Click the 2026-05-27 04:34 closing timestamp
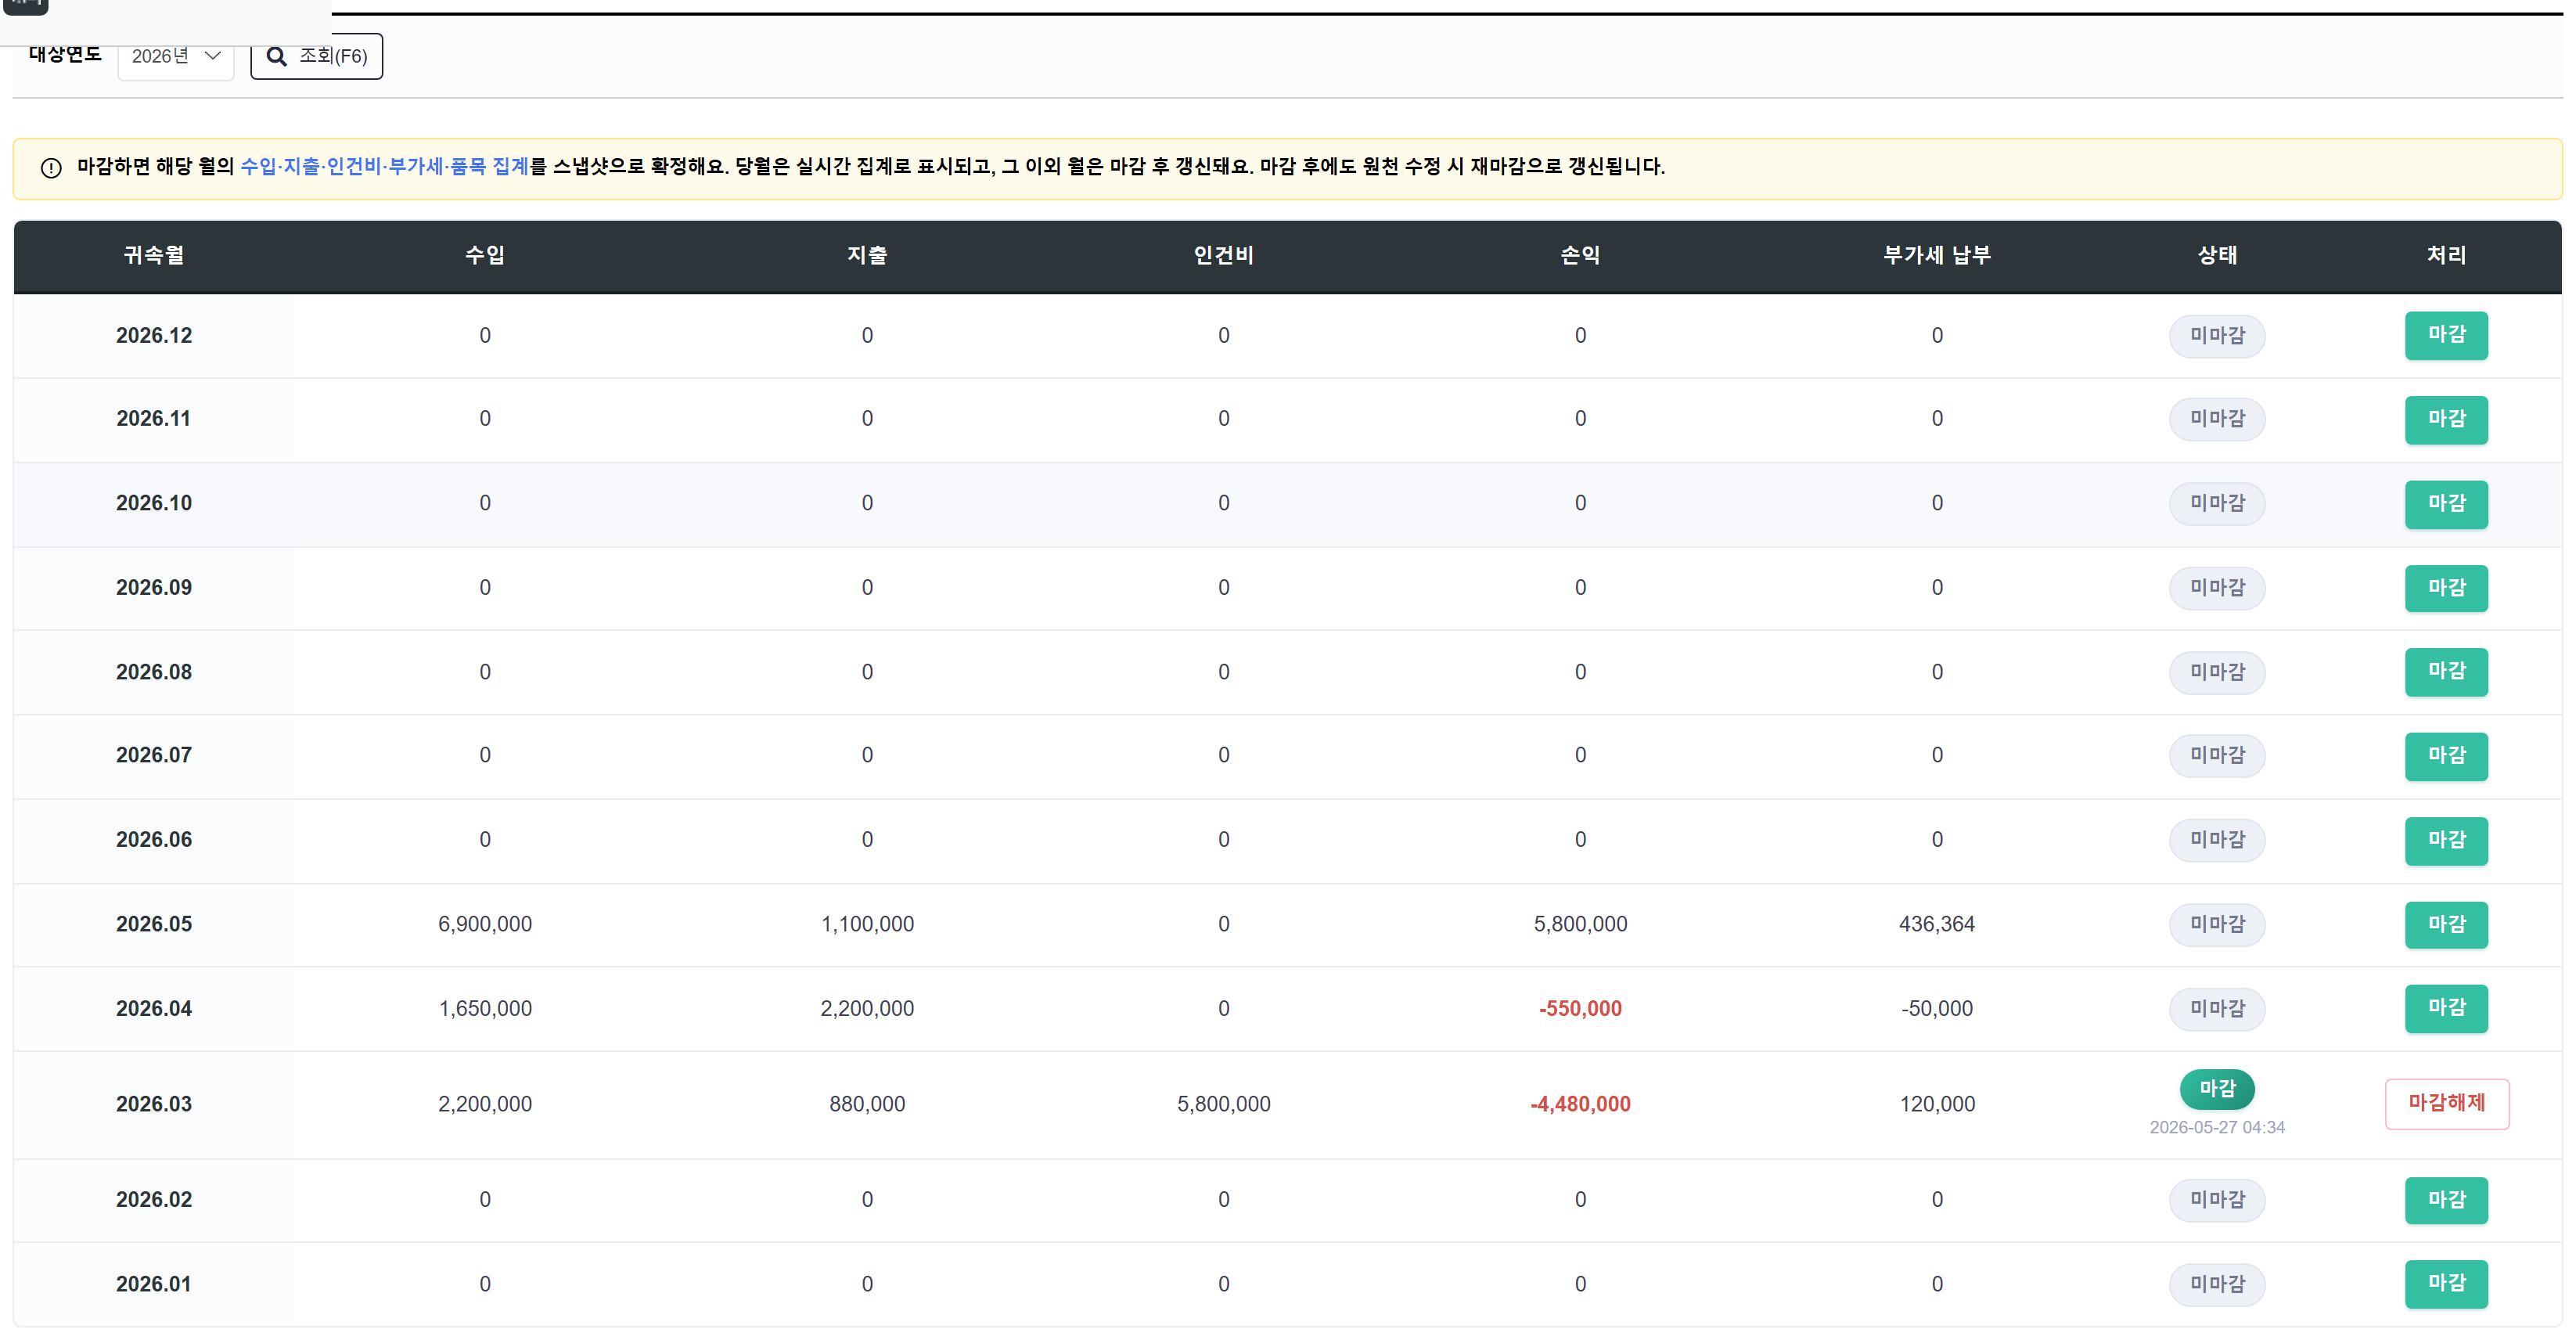Viewport: 2576px width, 1340px height. 2216,1128
